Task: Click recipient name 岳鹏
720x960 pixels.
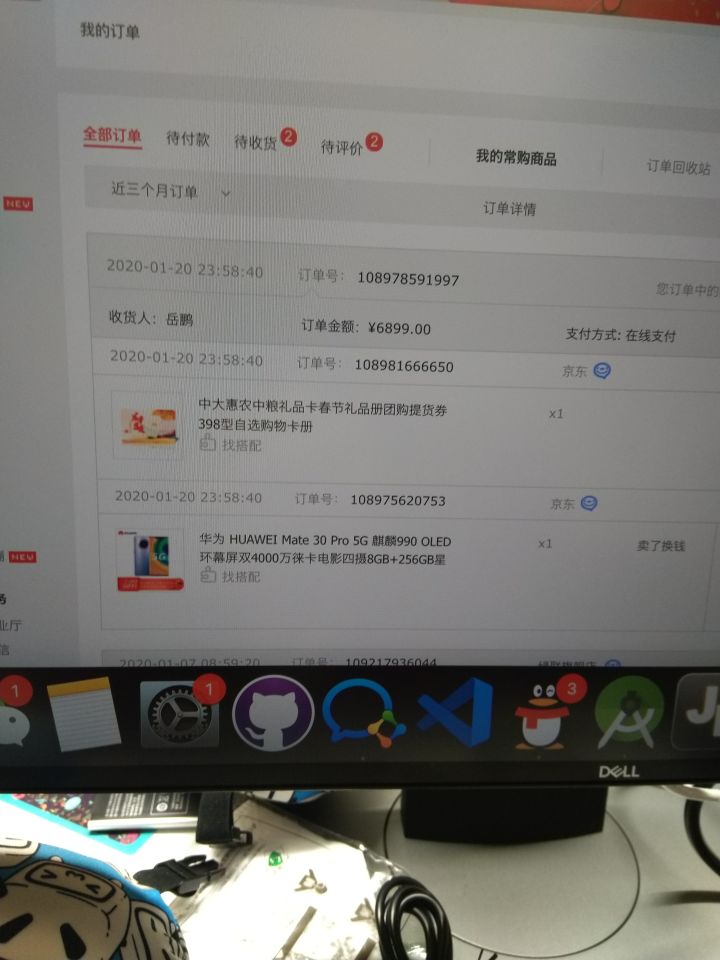Action: tap(179, 319)
